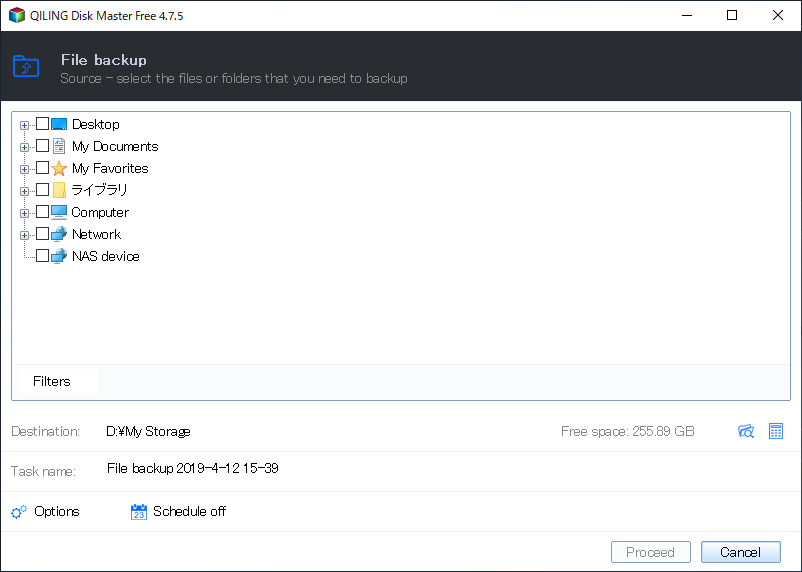Tick the Network checkbox
Image resolution: width=802 pixels, height=572 pixels.
(42, 234)
